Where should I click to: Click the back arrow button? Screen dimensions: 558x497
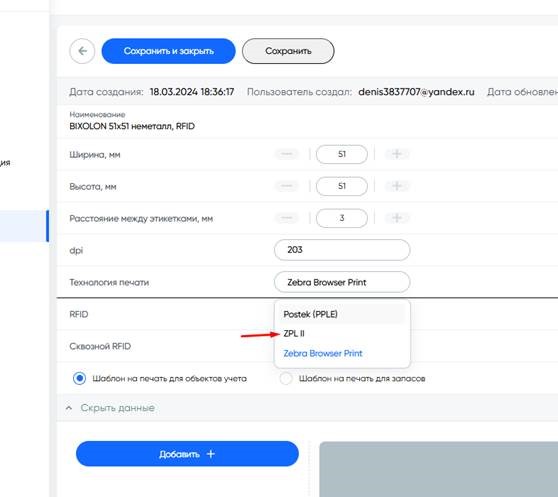tap(82, 51)
